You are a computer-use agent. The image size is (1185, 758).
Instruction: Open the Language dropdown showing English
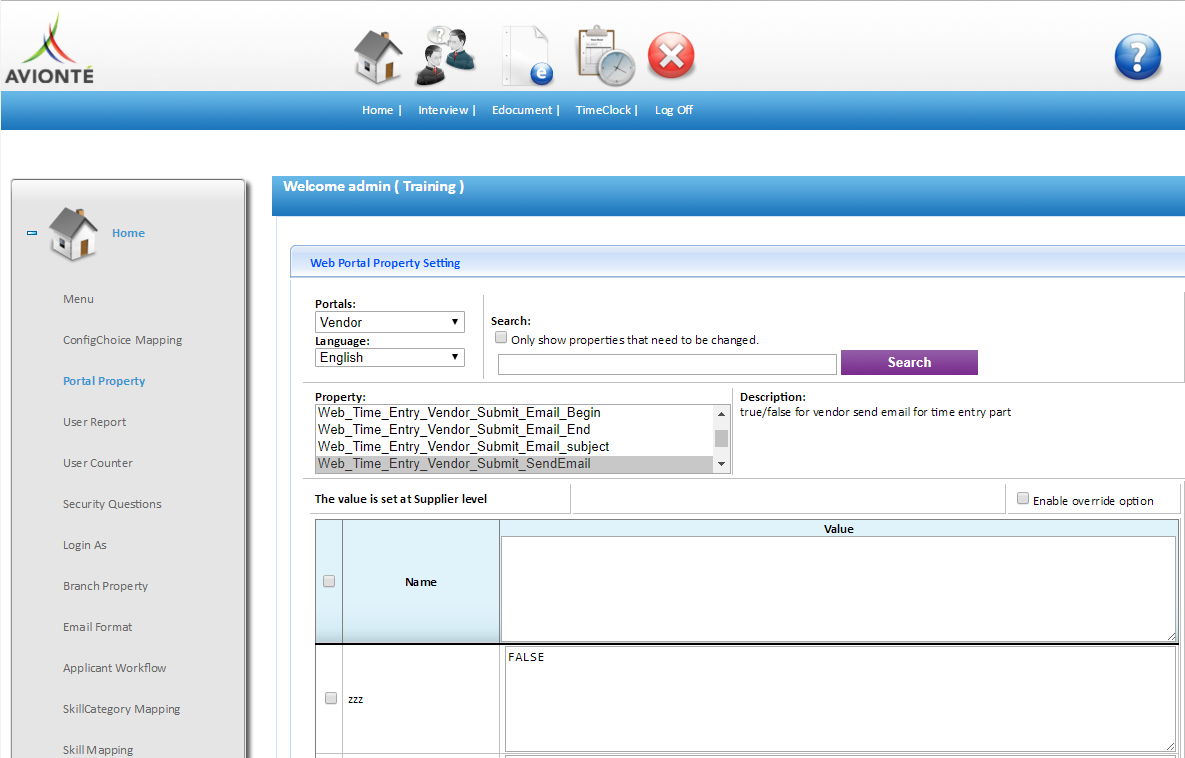[390, 357]
